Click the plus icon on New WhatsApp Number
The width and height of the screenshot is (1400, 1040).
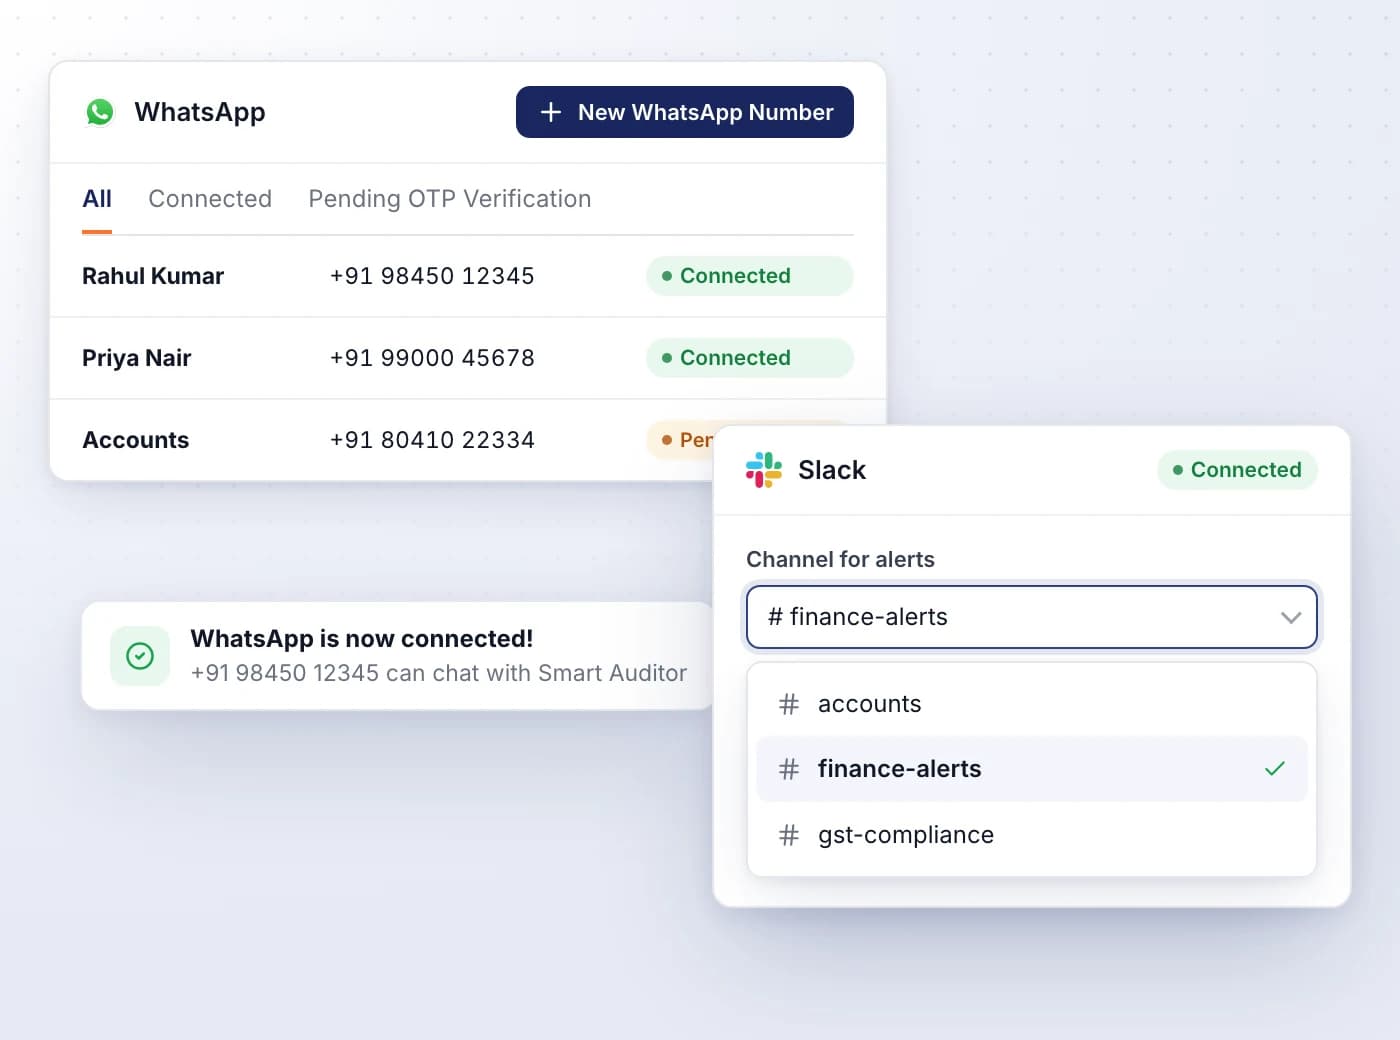pyautogui.click(x=551, y=112)
